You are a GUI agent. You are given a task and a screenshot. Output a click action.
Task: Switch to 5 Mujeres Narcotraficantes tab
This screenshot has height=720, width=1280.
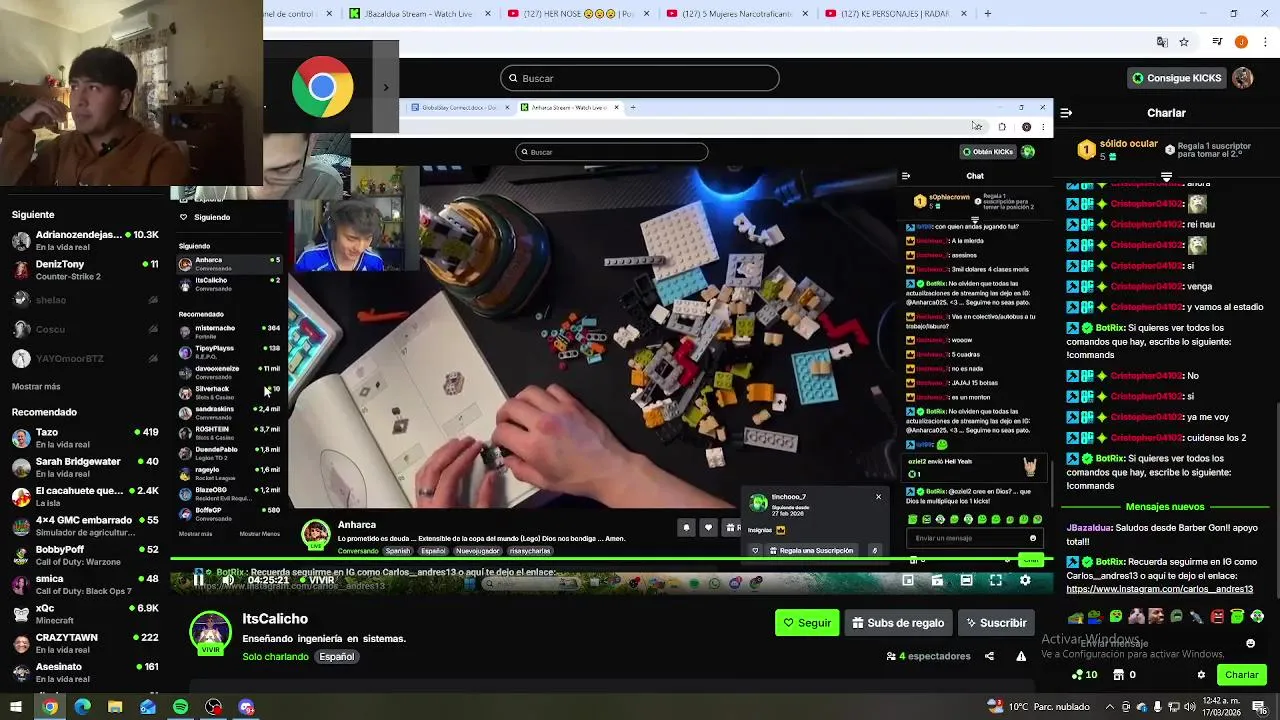coord(735,14)
